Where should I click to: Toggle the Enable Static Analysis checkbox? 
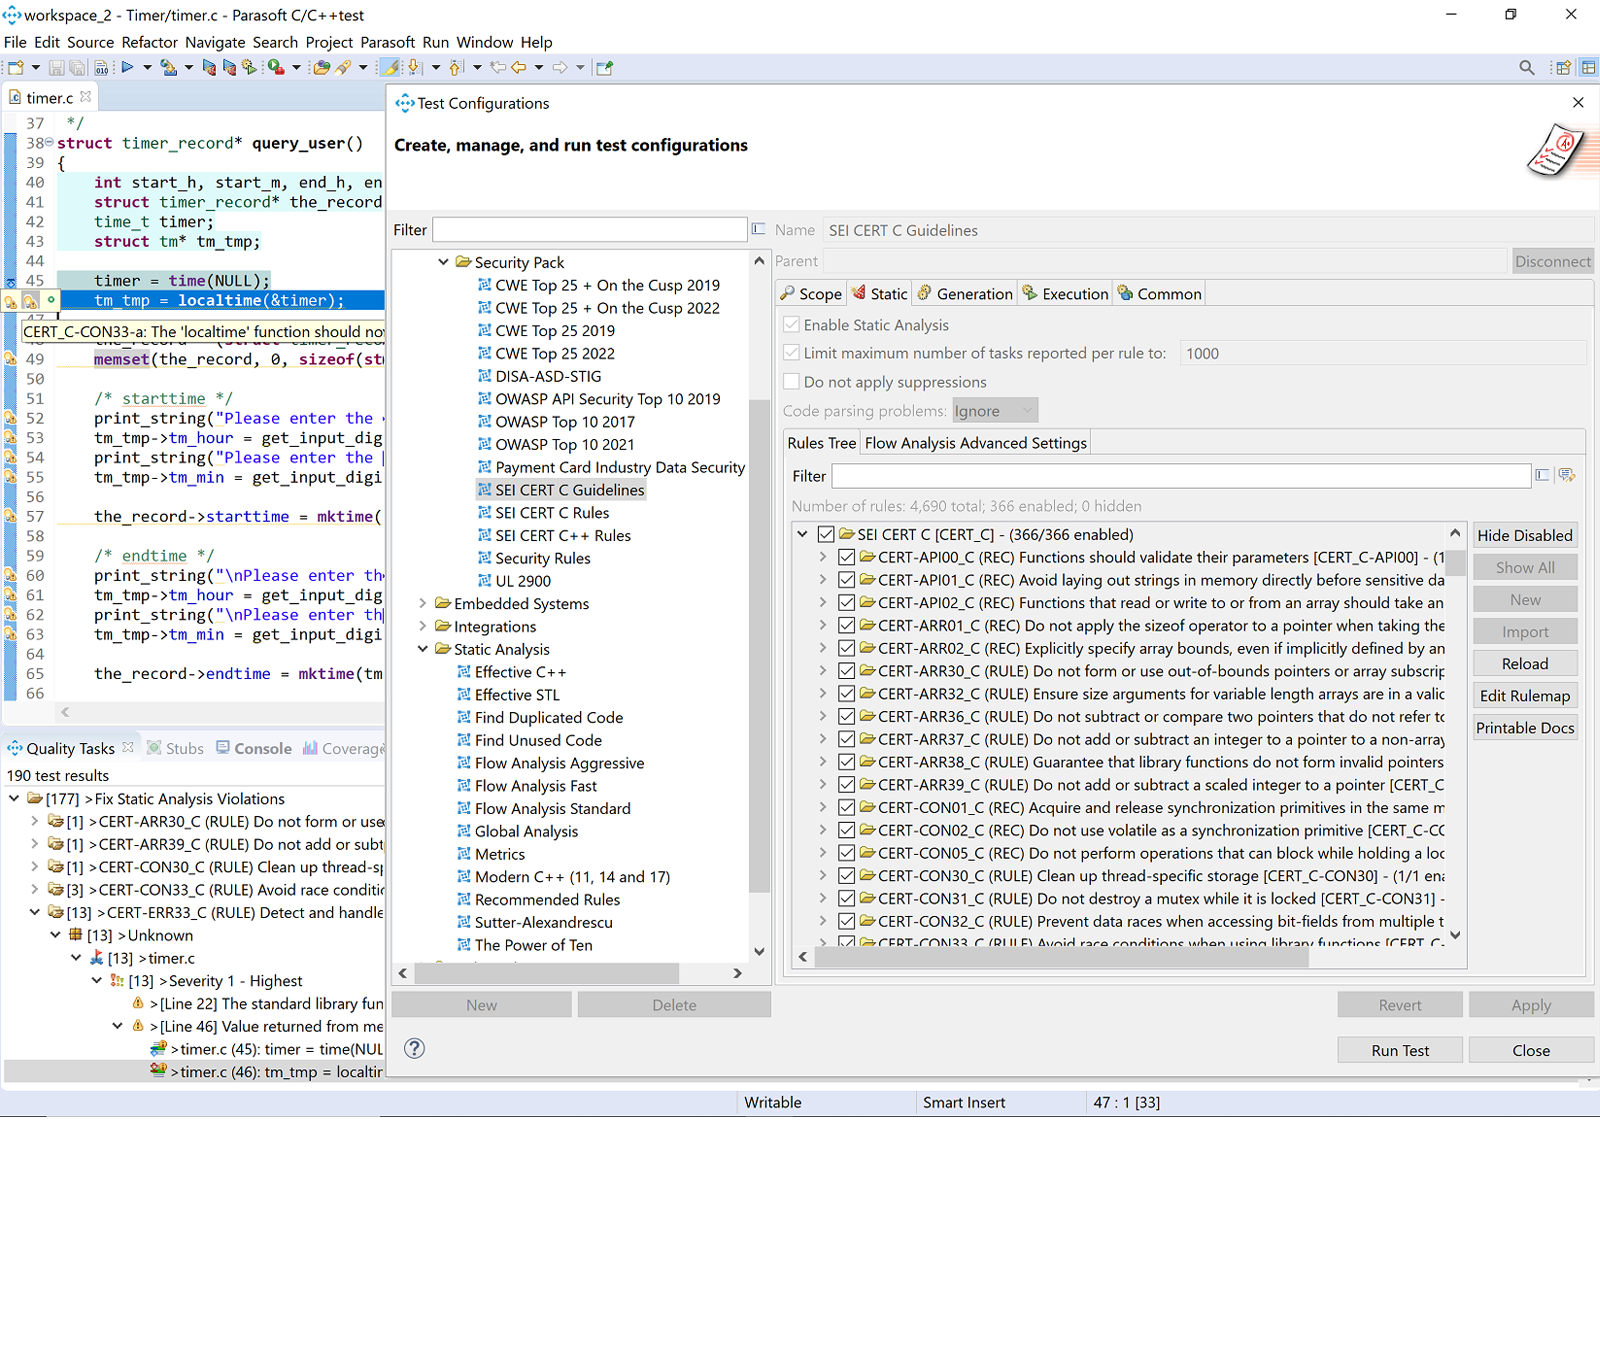click(791, 324)
